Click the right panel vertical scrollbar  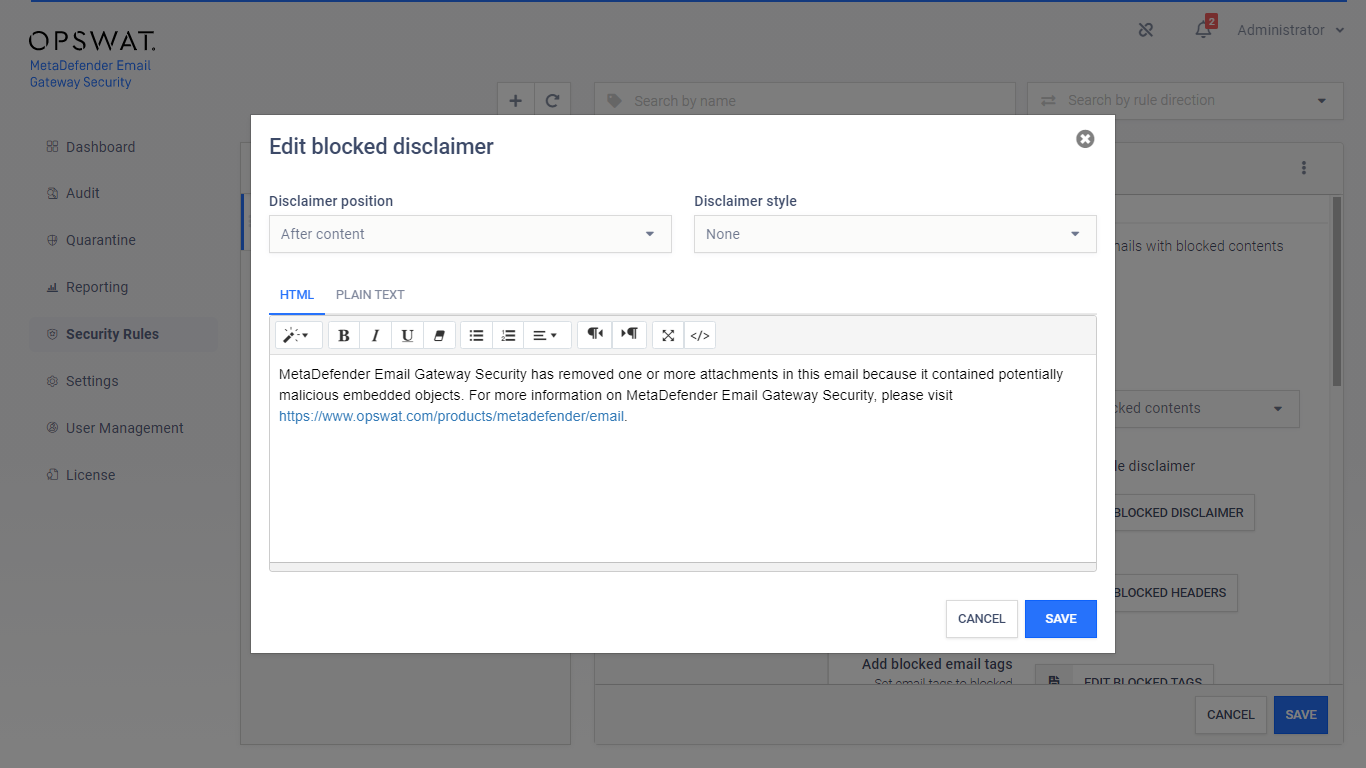click(1336, 291)
